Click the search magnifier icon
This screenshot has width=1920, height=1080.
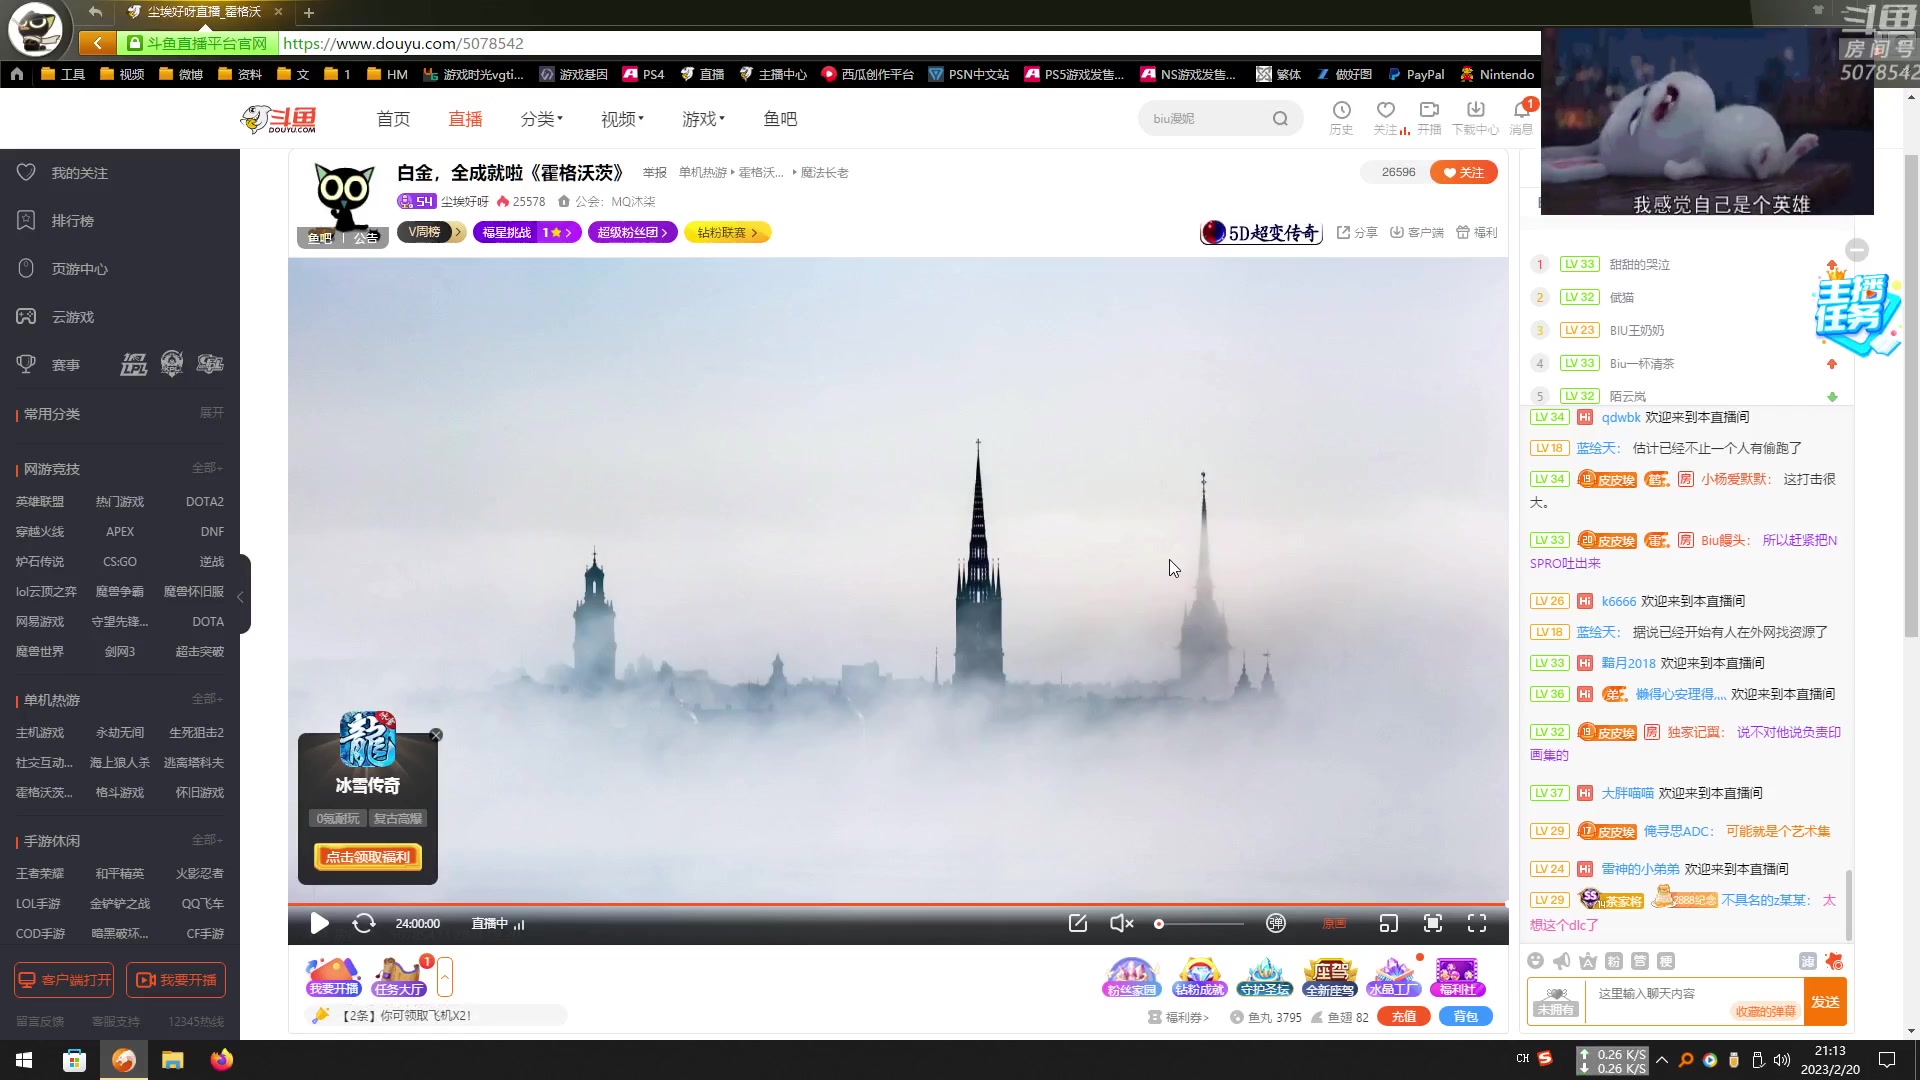1280,119
